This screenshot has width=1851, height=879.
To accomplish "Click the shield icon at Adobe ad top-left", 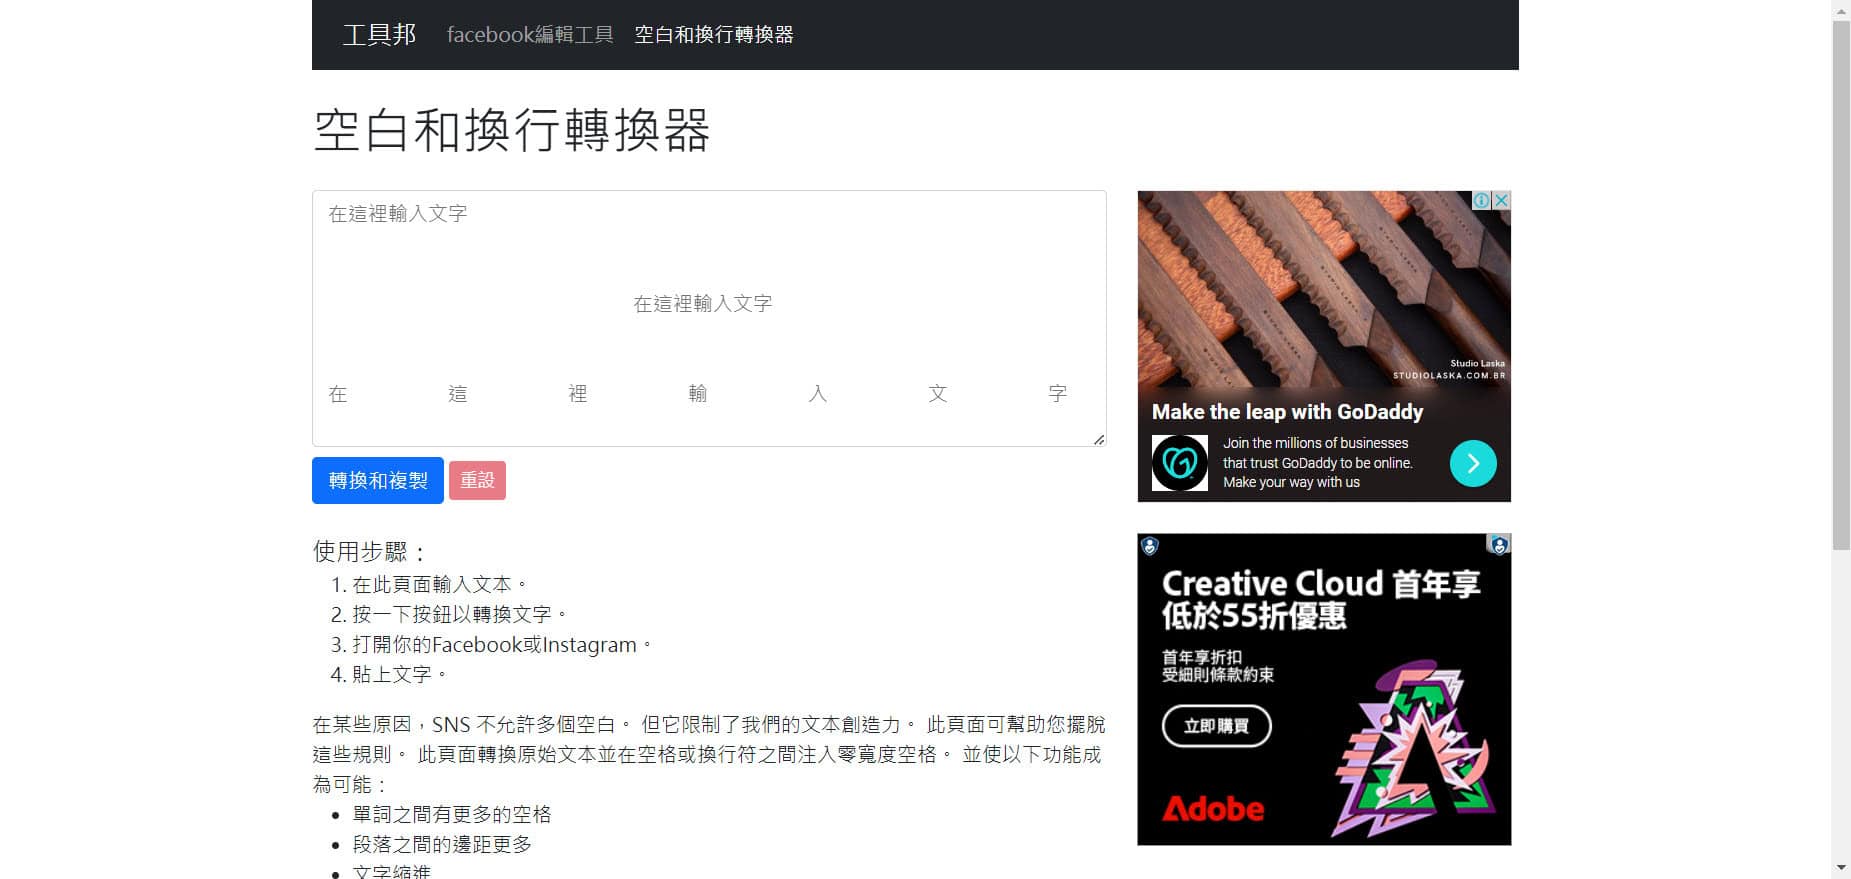I will point(1150,546).
